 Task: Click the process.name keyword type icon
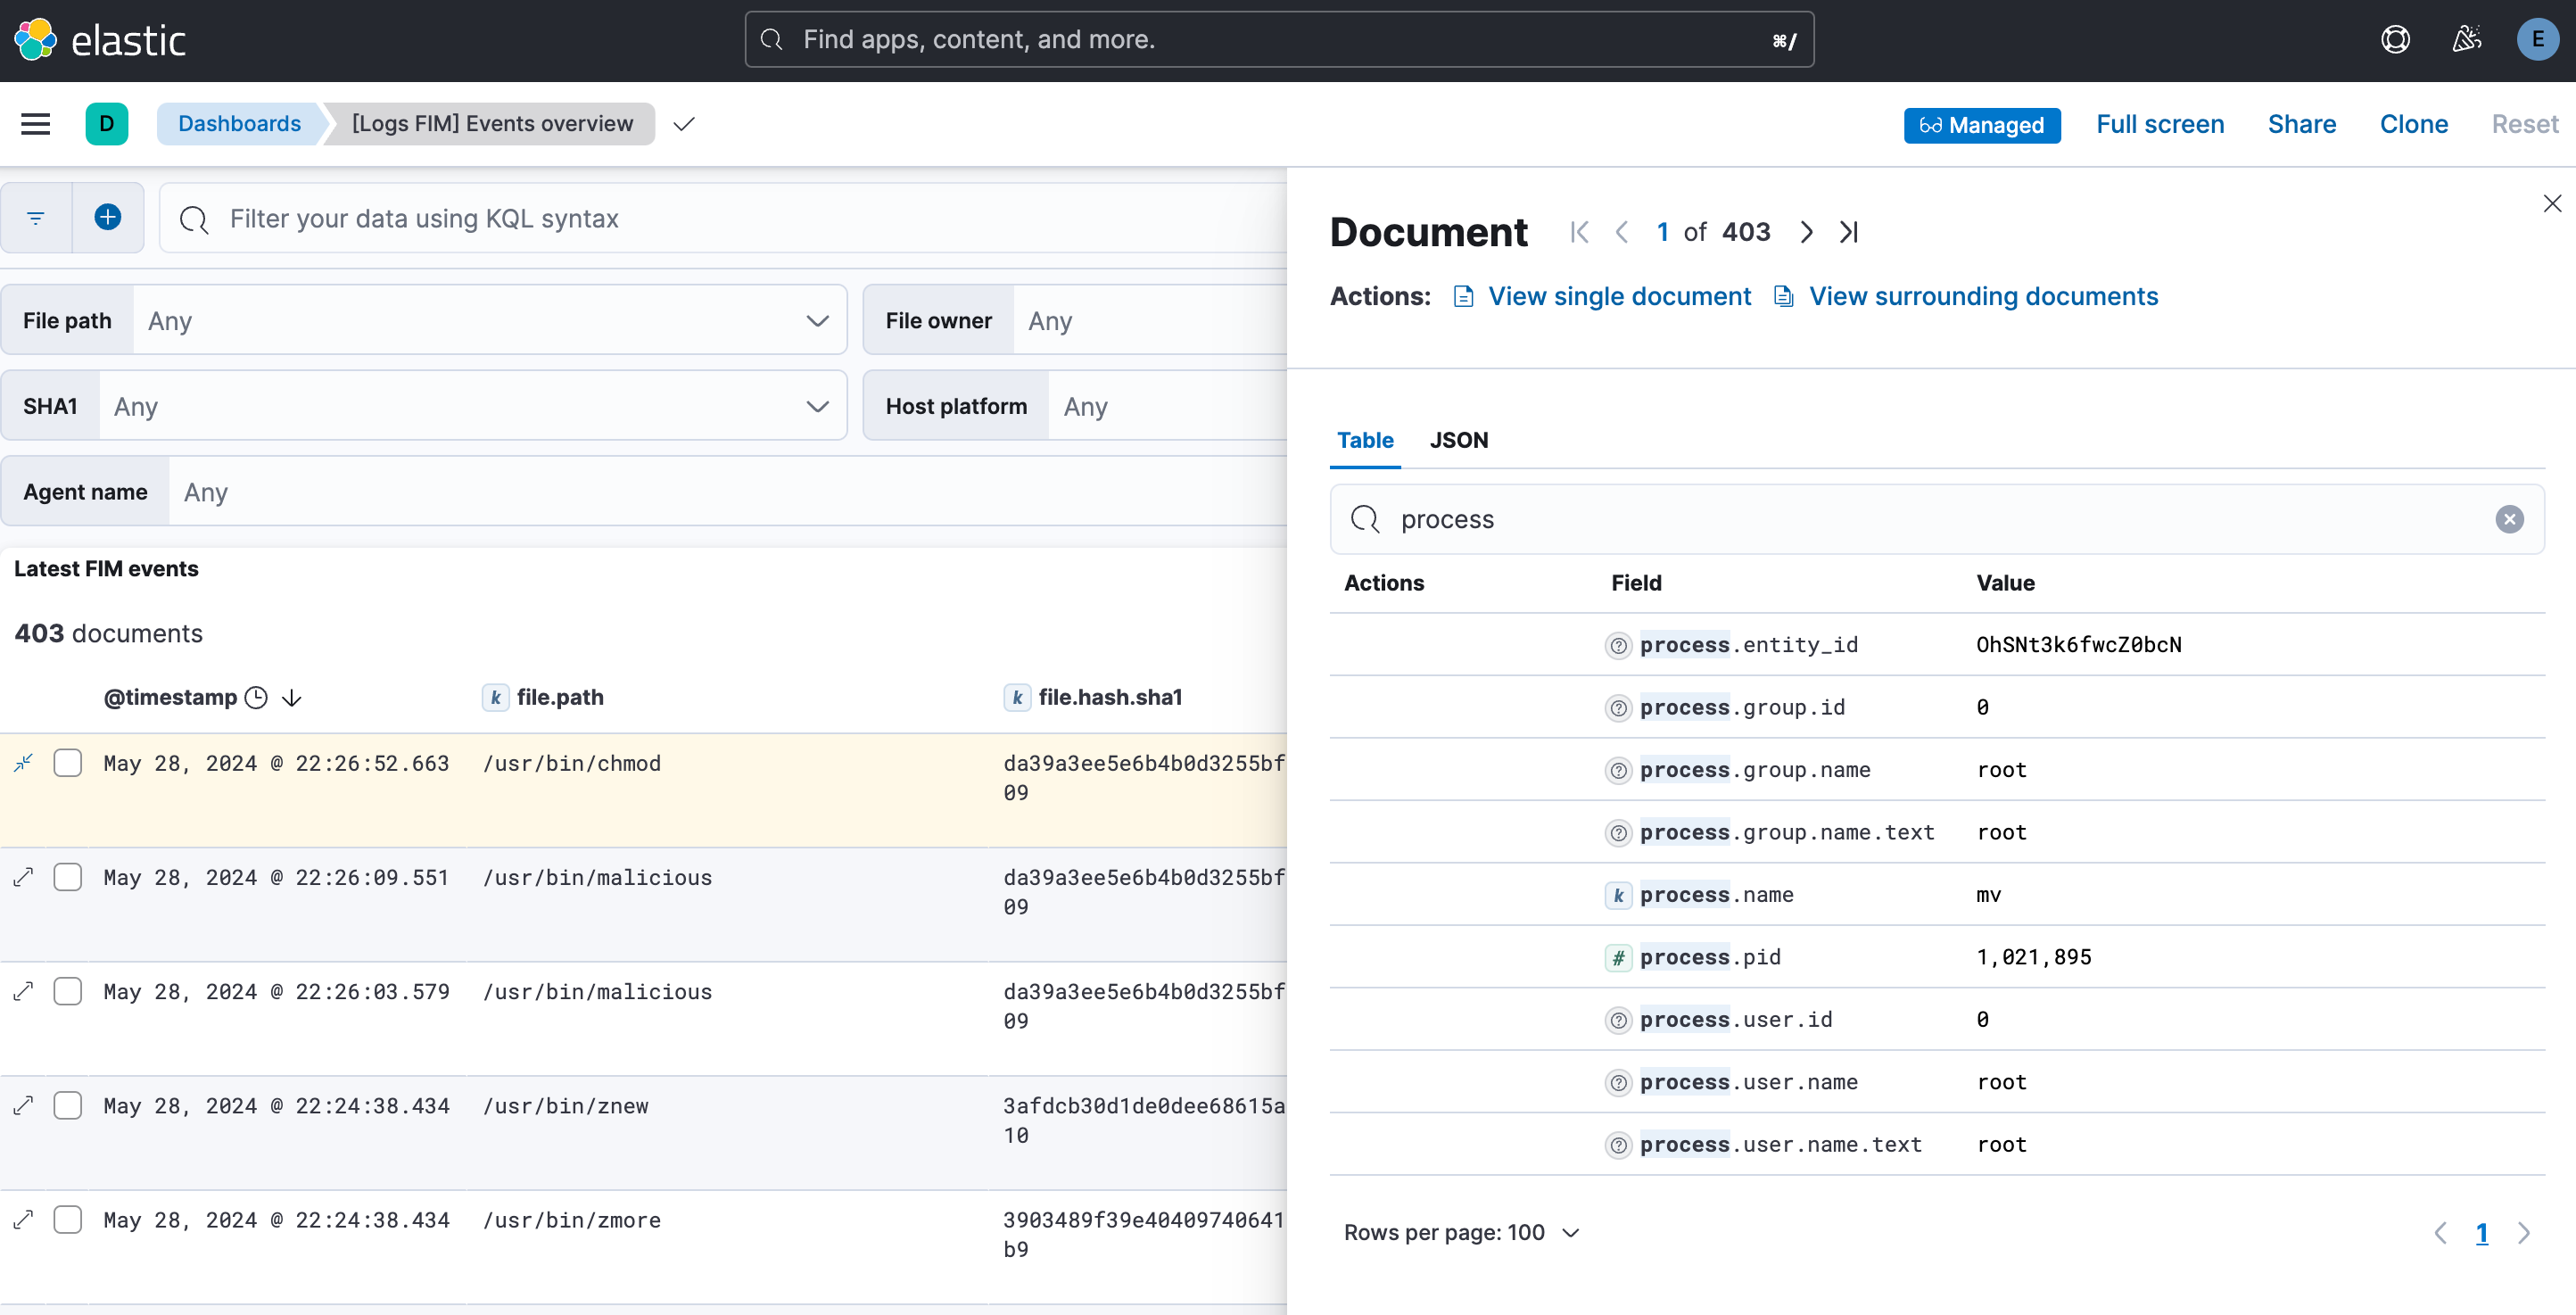pyautogui.click(x=1618, y=895)
